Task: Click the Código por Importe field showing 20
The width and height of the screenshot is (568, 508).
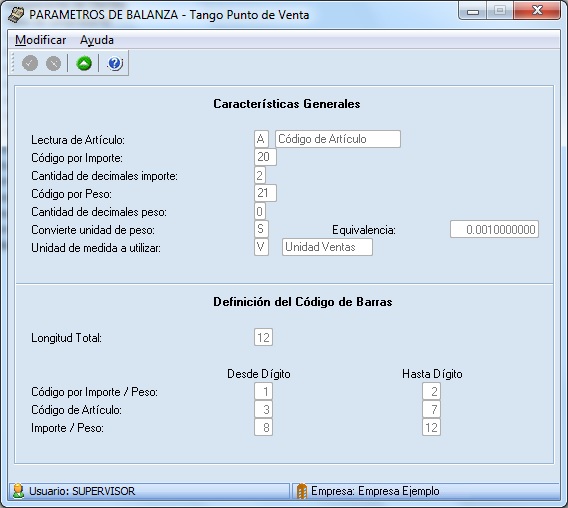Action: click(265, 157)
